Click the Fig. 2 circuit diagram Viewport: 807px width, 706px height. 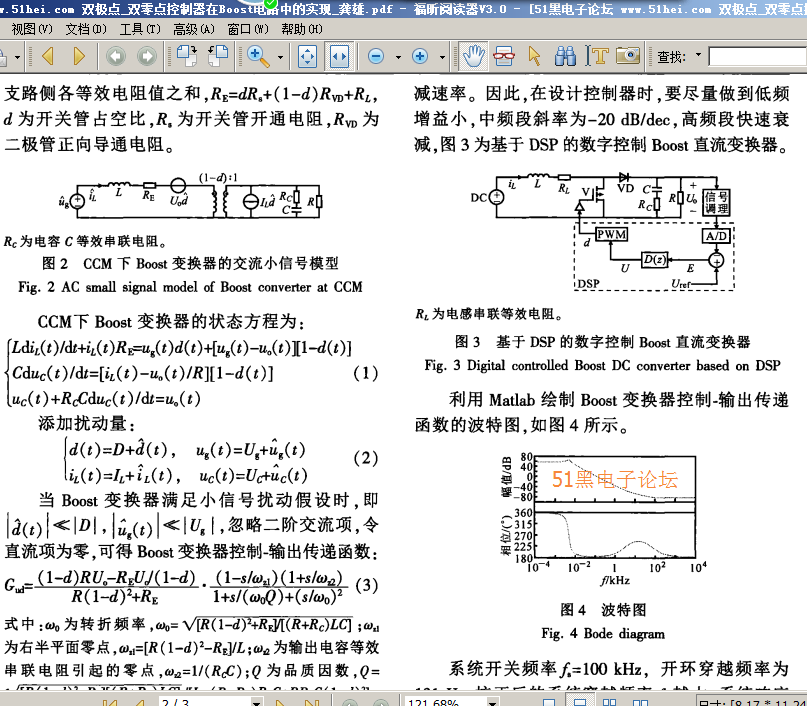coord(191,198)
